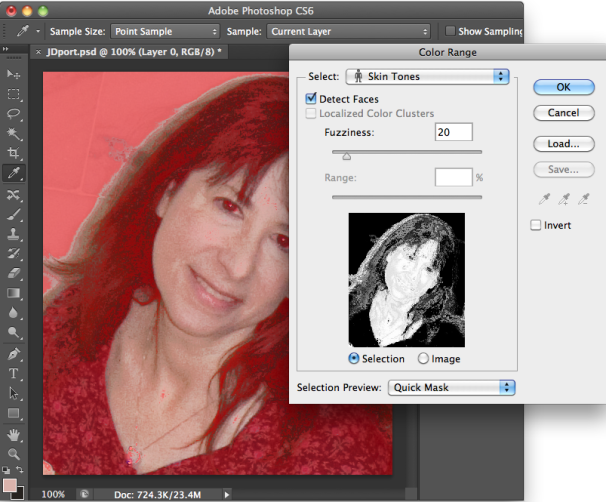Select the Gradient tool
Viewport: 606px width, 502px height.
coord(14,294)
